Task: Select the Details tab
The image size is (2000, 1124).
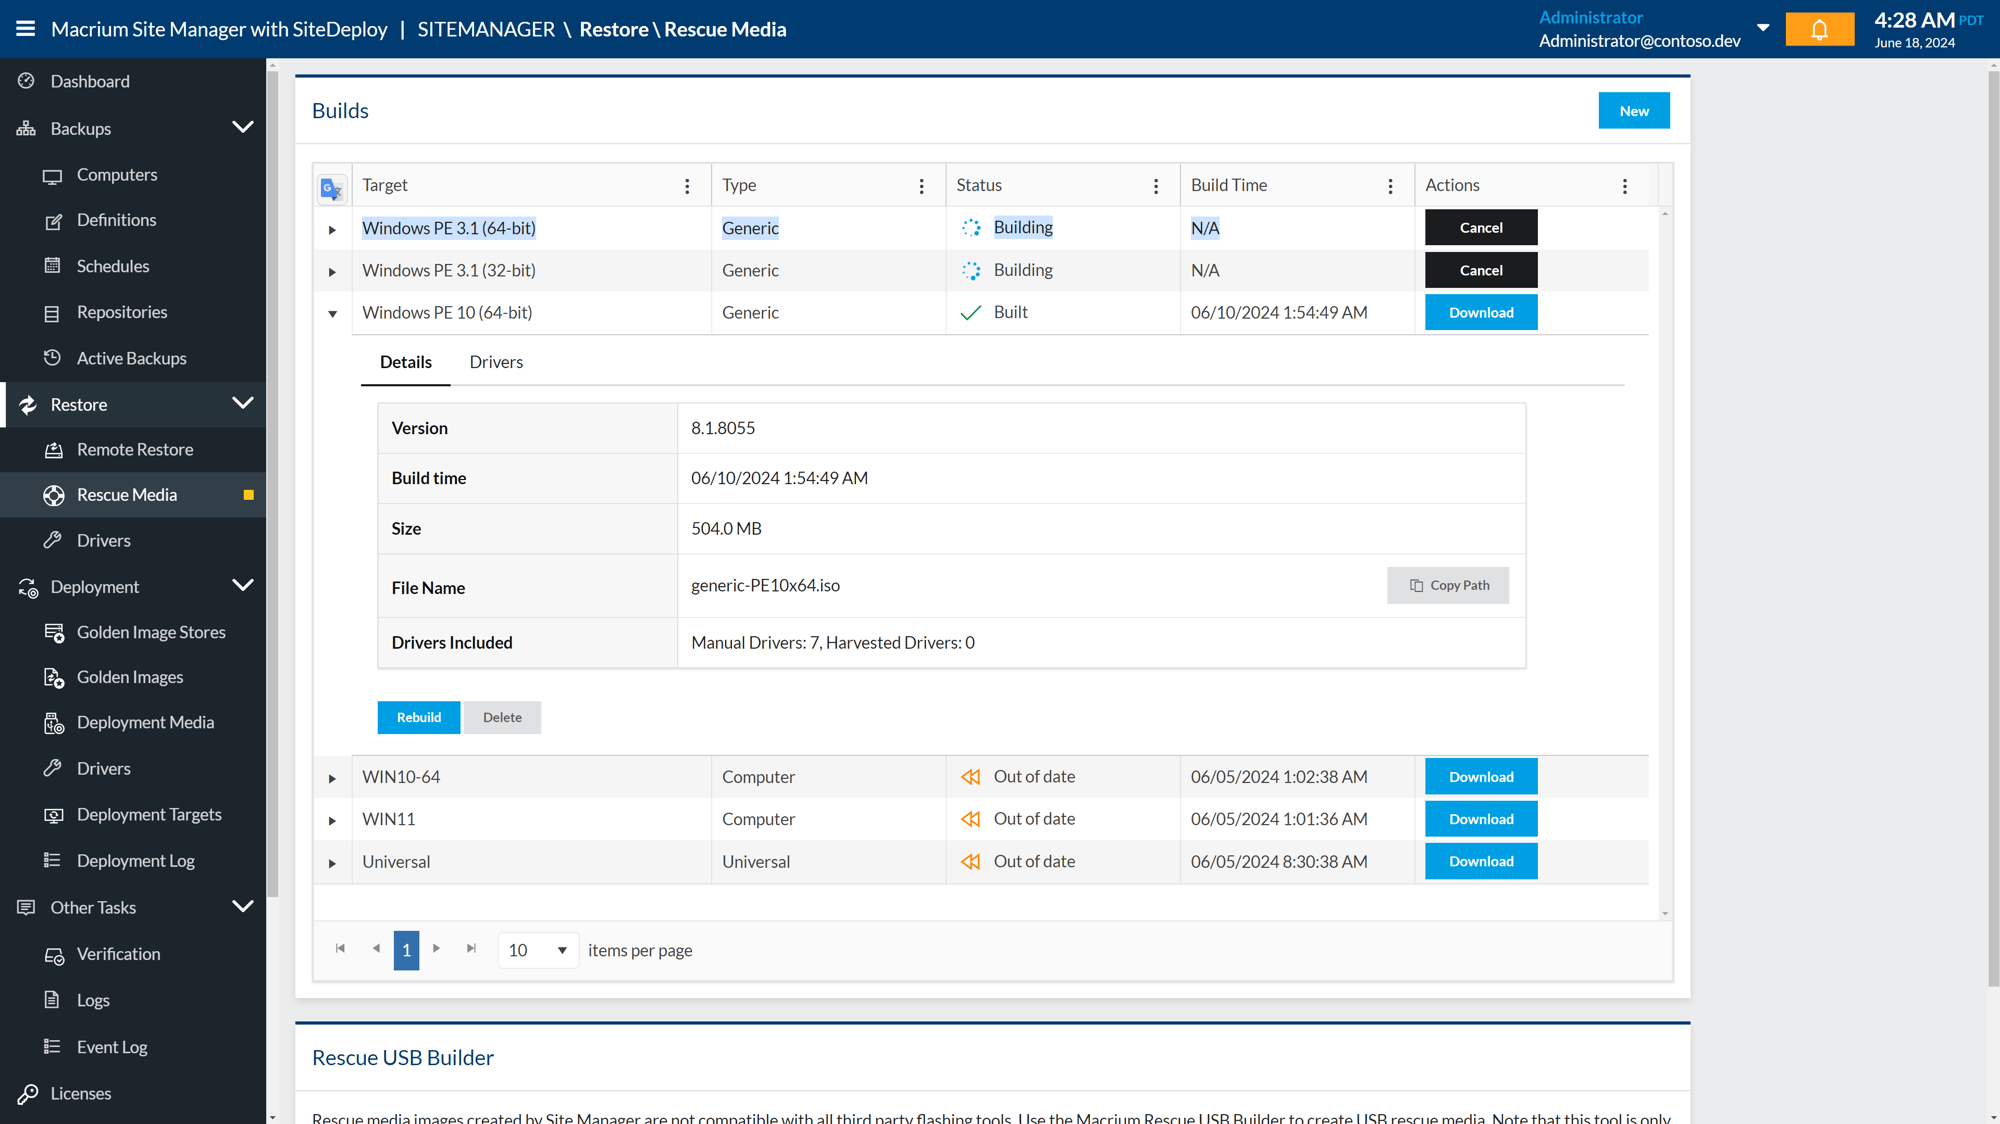Action: [406, 362]
